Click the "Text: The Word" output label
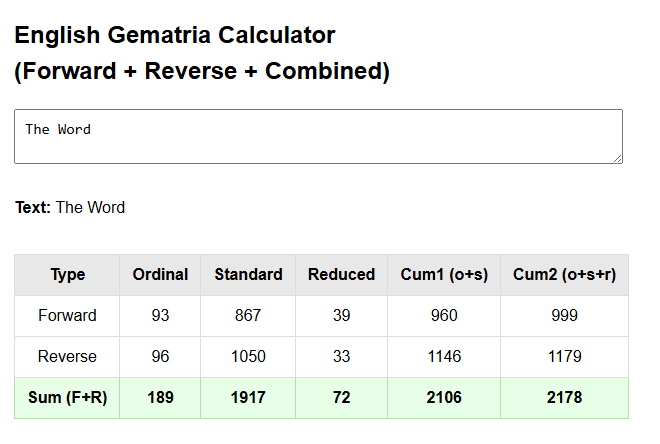This screenshot has height=444, width=660. click(x=70, y=208)
